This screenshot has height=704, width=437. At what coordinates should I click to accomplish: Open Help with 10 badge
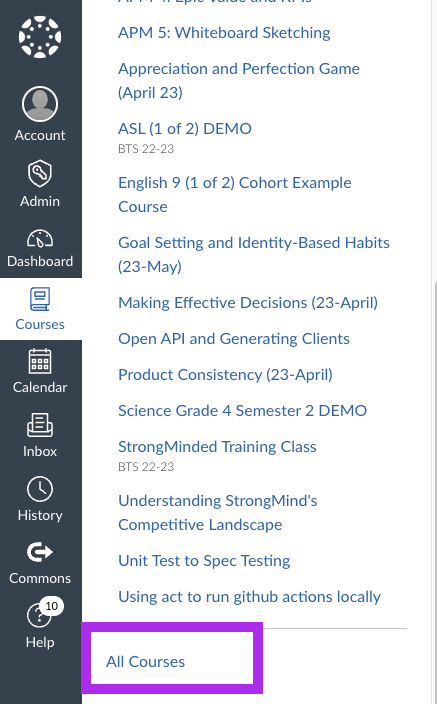[x=40, y=615]
